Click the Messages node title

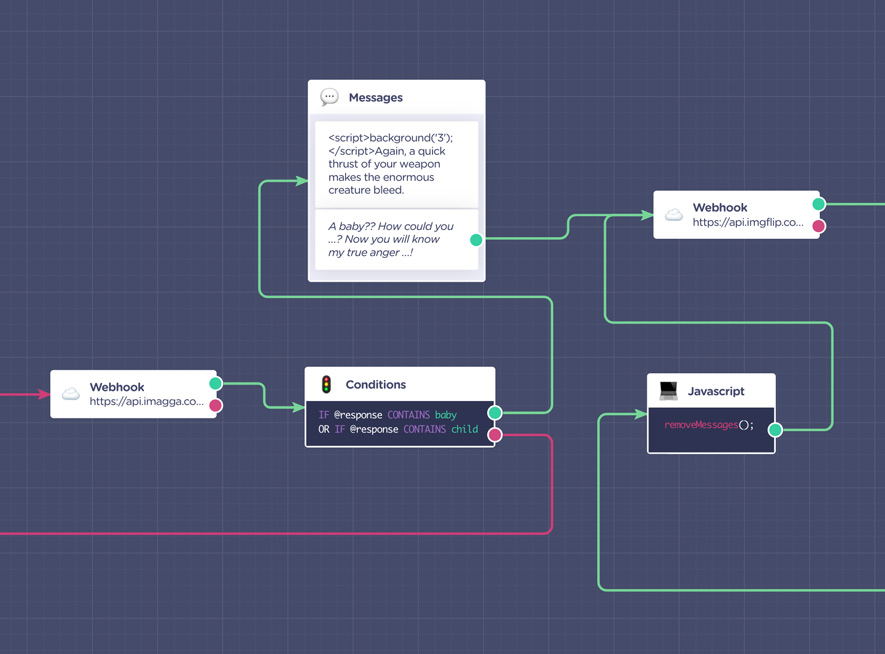tap(376, 98)
